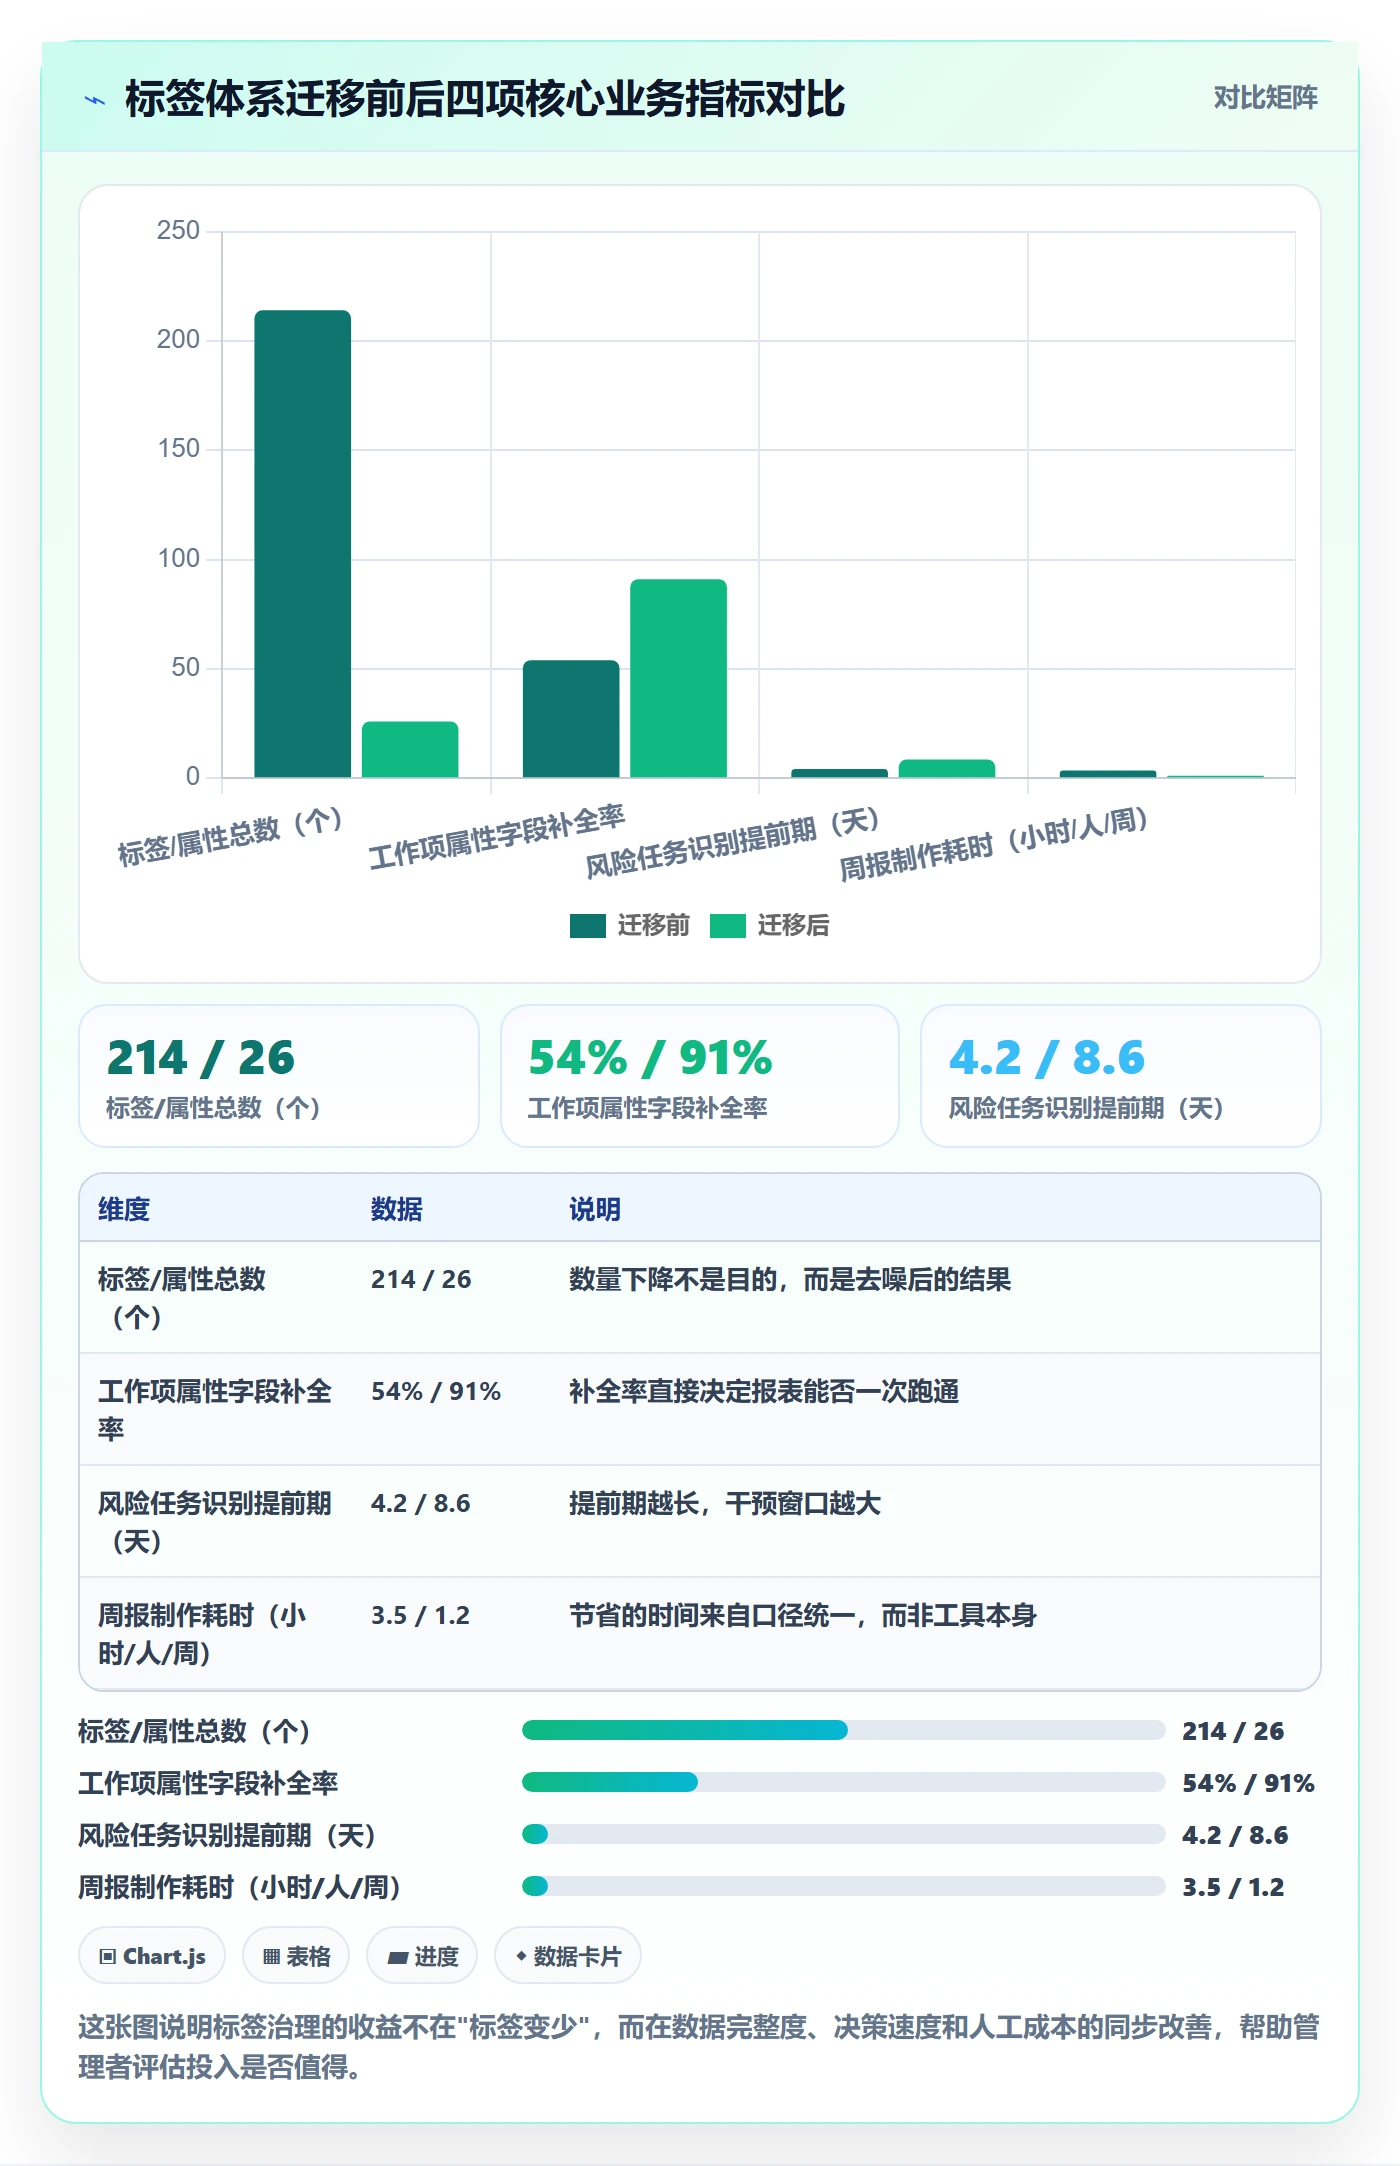Click the 维度 column header

click(x=124, y=1209)
